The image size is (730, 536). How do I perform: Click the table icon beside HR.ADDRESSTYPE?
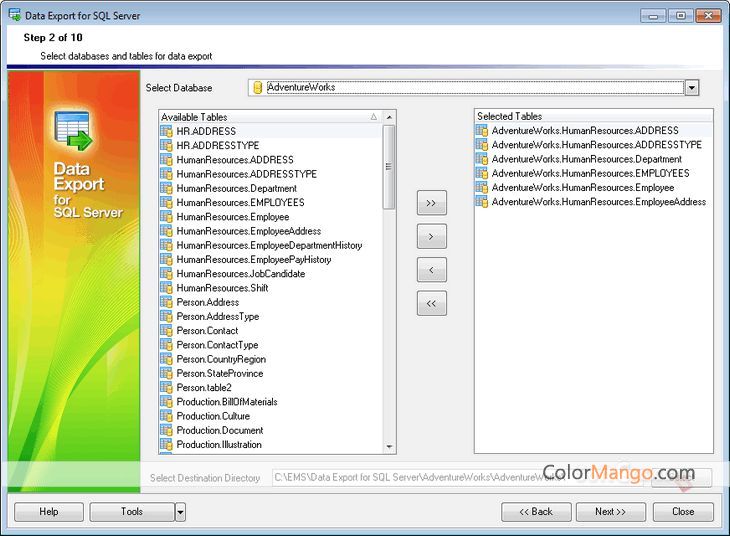(x=166, y=145)
